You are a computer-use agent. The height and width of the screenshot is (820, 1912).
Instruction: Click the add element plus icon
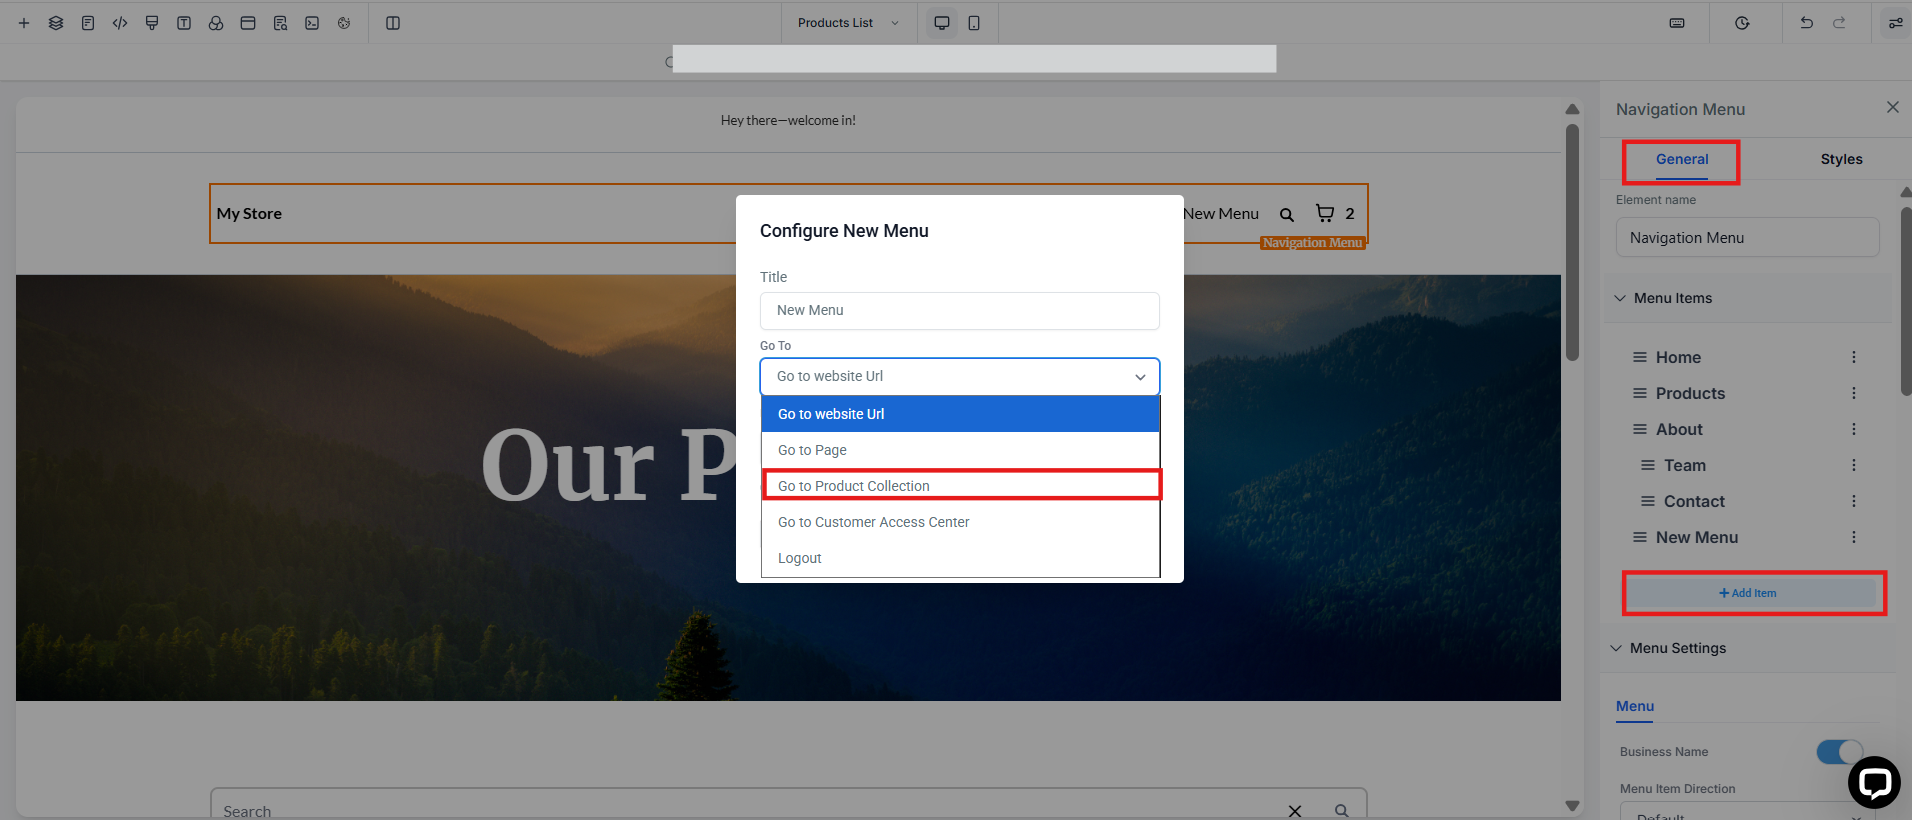pos(24,23)
